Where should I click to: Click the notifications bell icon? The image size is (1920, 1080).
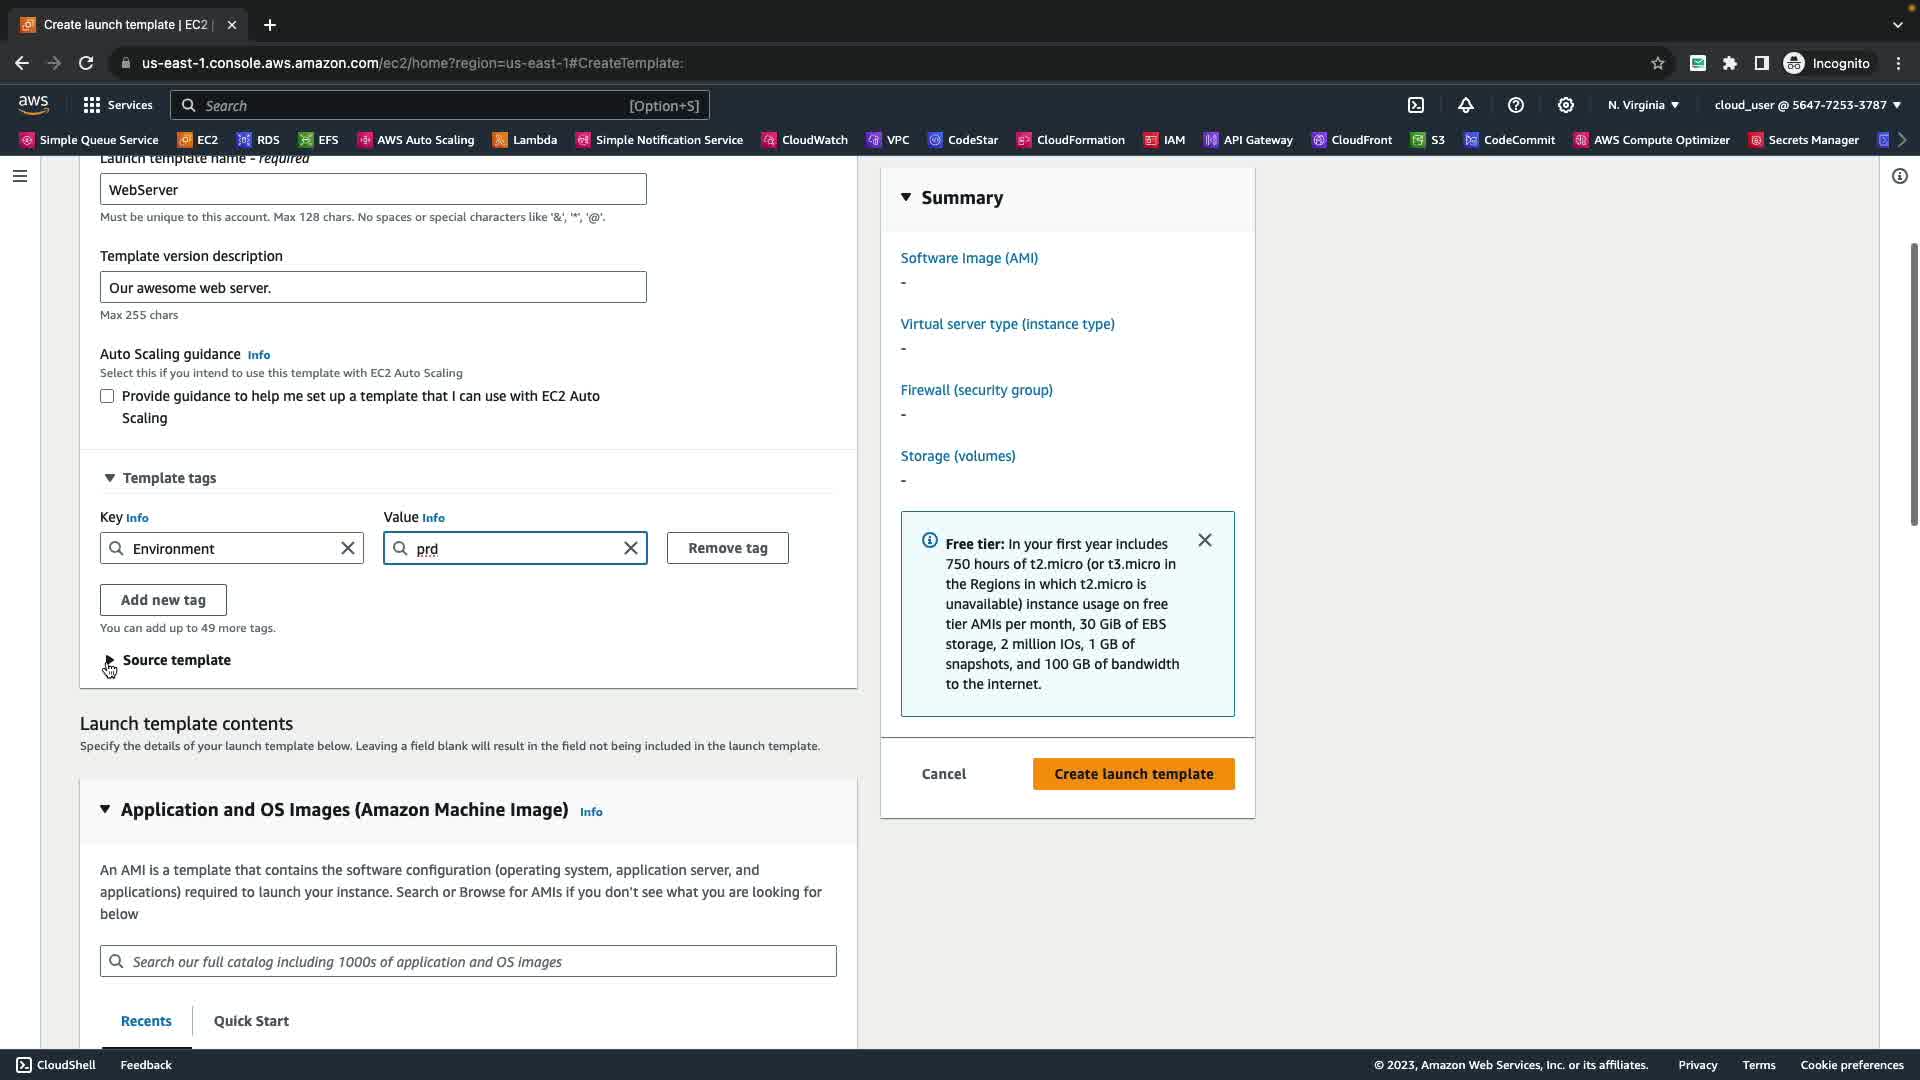[x=1466, y=105]
